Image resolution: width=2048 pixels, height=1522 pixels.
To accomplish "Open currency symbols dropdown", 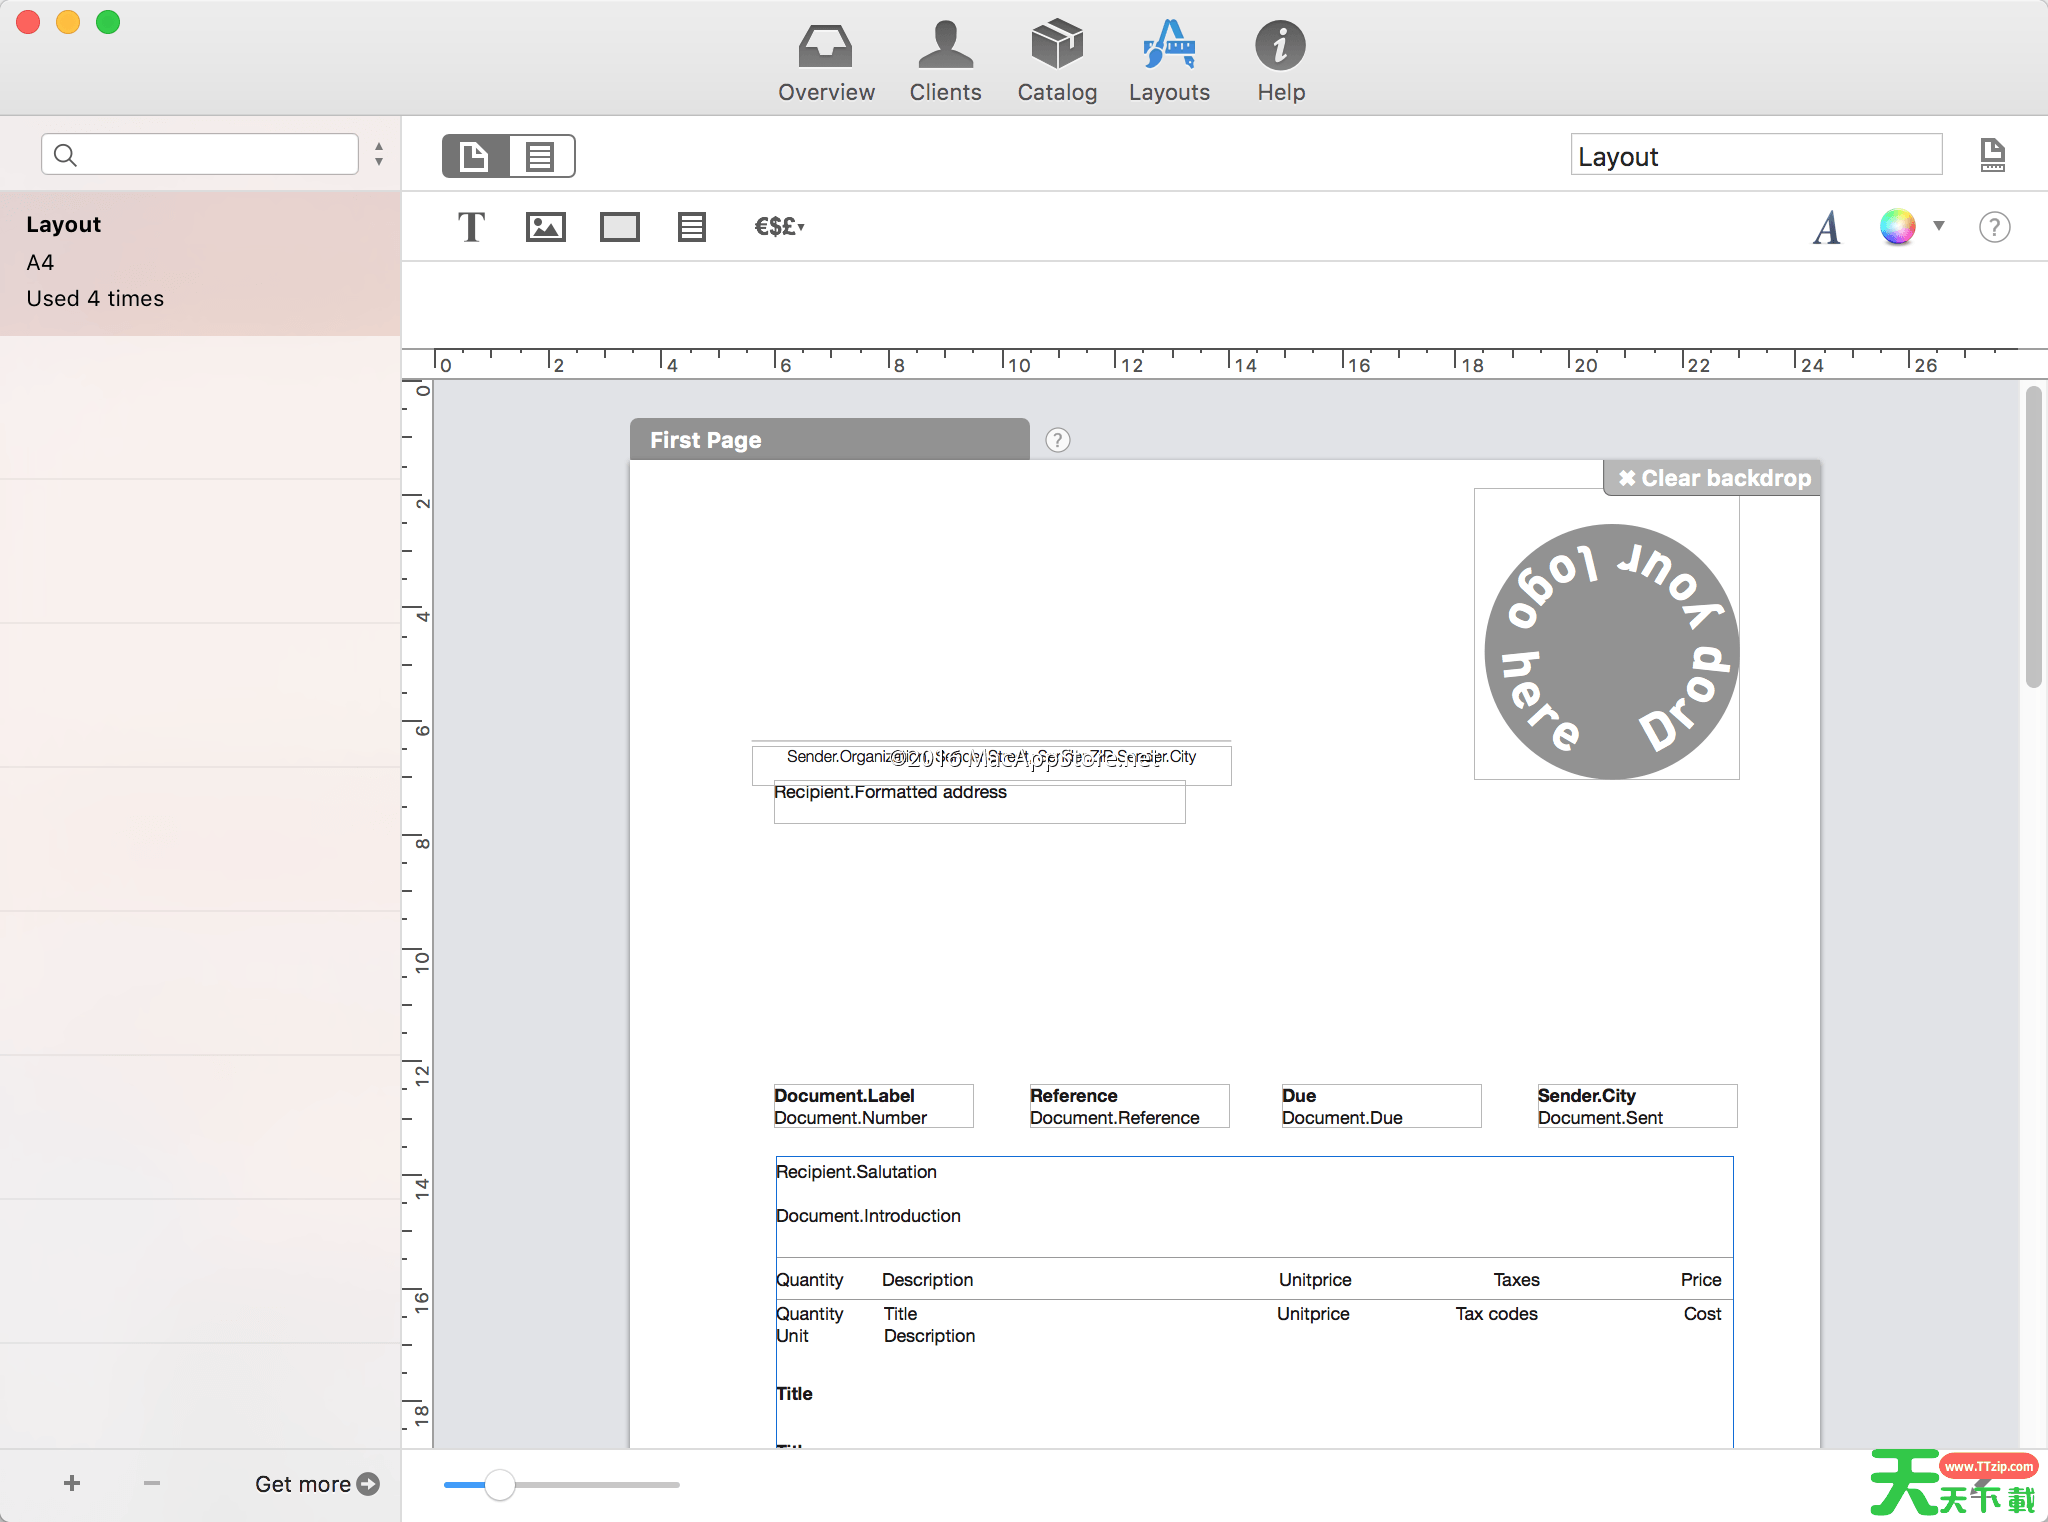I will pos(779,227).
